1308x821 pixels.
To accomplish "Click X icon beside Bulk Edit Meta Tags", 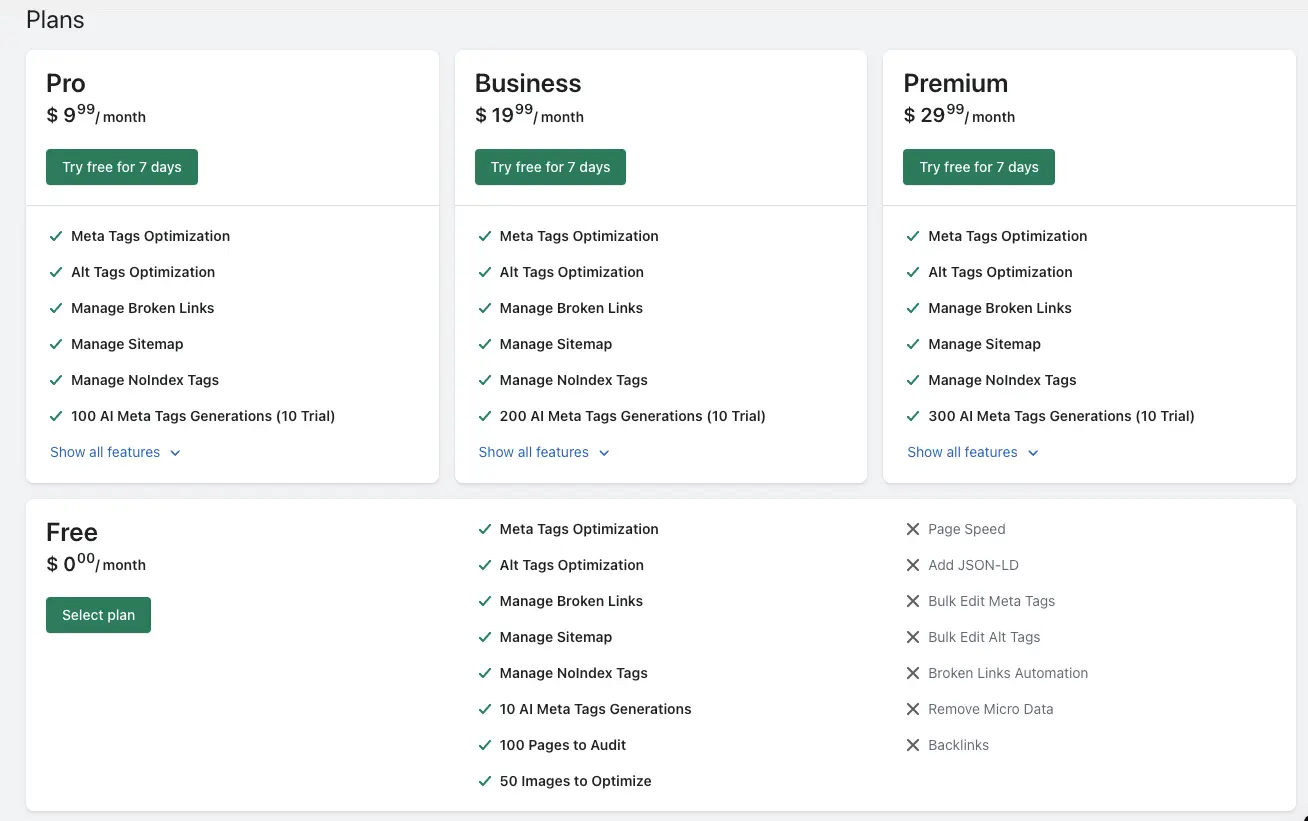I will [x=913, y=601].
